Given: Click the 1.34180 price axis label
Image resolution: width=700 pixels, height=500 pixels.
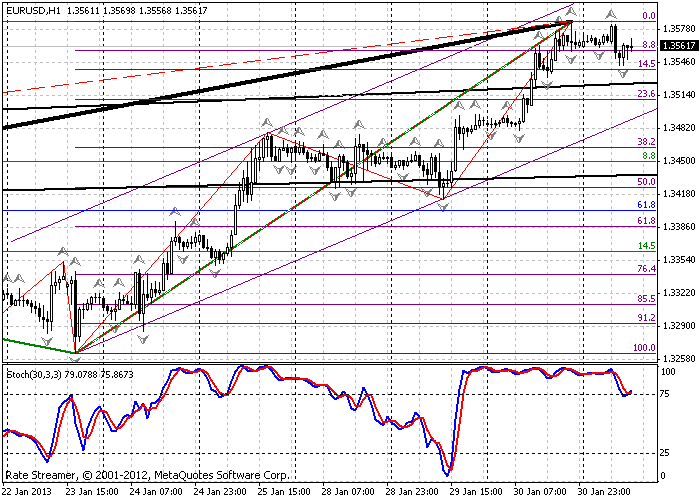Looking at the screenshot, I should 679,194.
